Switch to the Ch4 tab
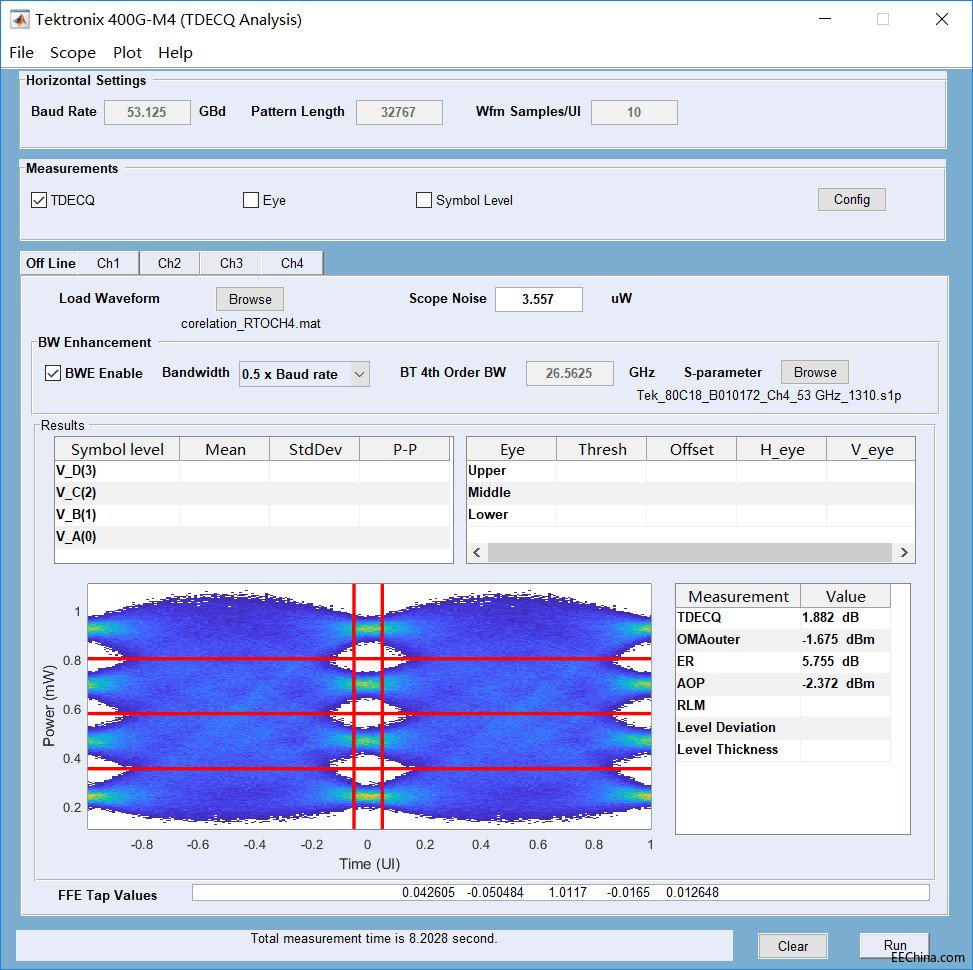Image resolution: width=973 pixels, height=970 pixels. pos(292,263)
